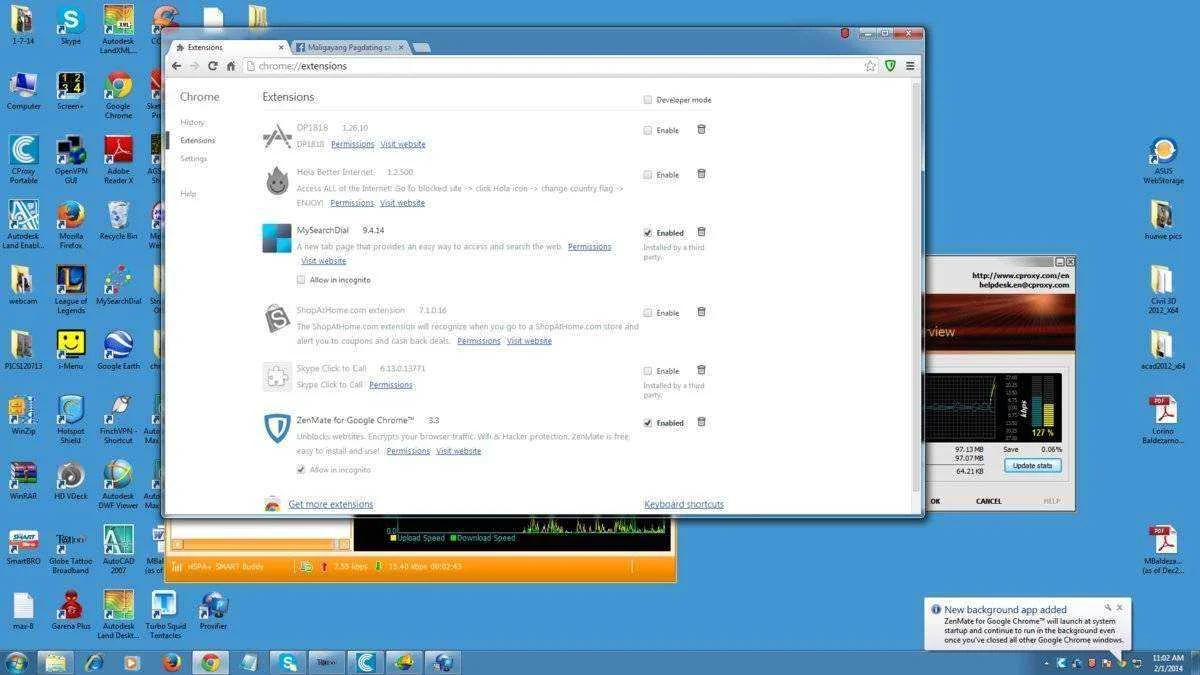Screen dimensions: 1200x675
Task: Open notification options wrench icon
Action: pos(1108,607)
